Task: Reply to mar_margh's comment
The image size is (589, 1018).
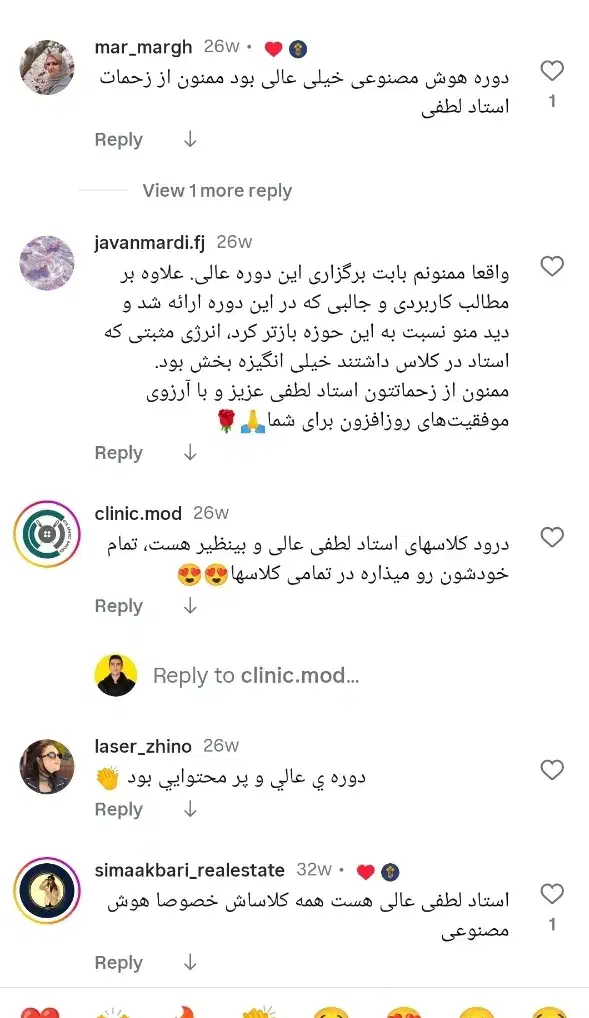Action: [118, 140]
